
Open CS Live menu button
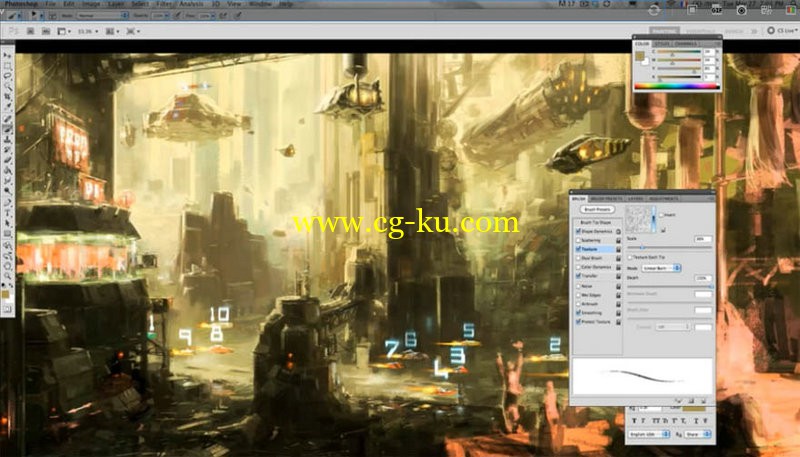pos(783,31)
